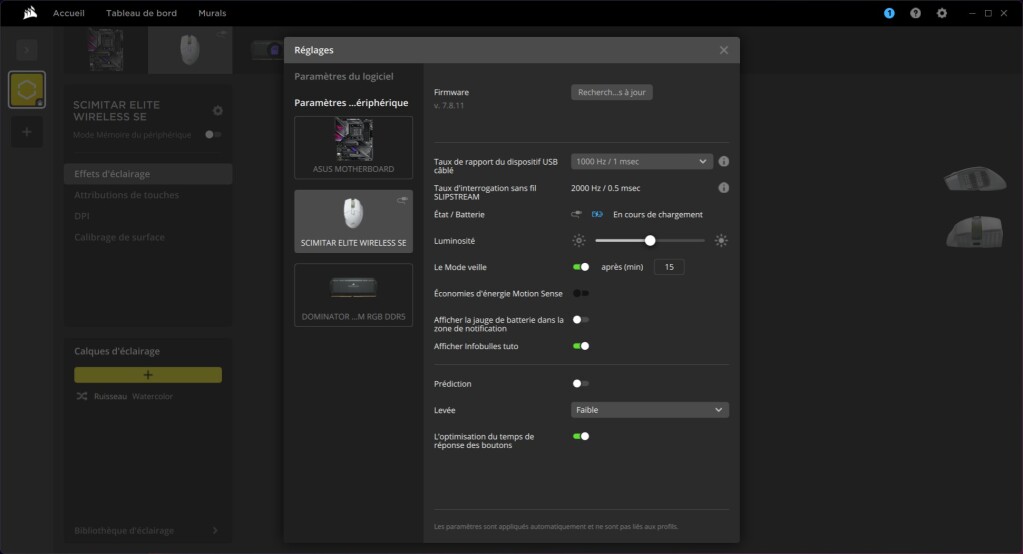Open the Tableau de bord tab
This screenshot has width=1023, height=554.
(x=142, y=13)
